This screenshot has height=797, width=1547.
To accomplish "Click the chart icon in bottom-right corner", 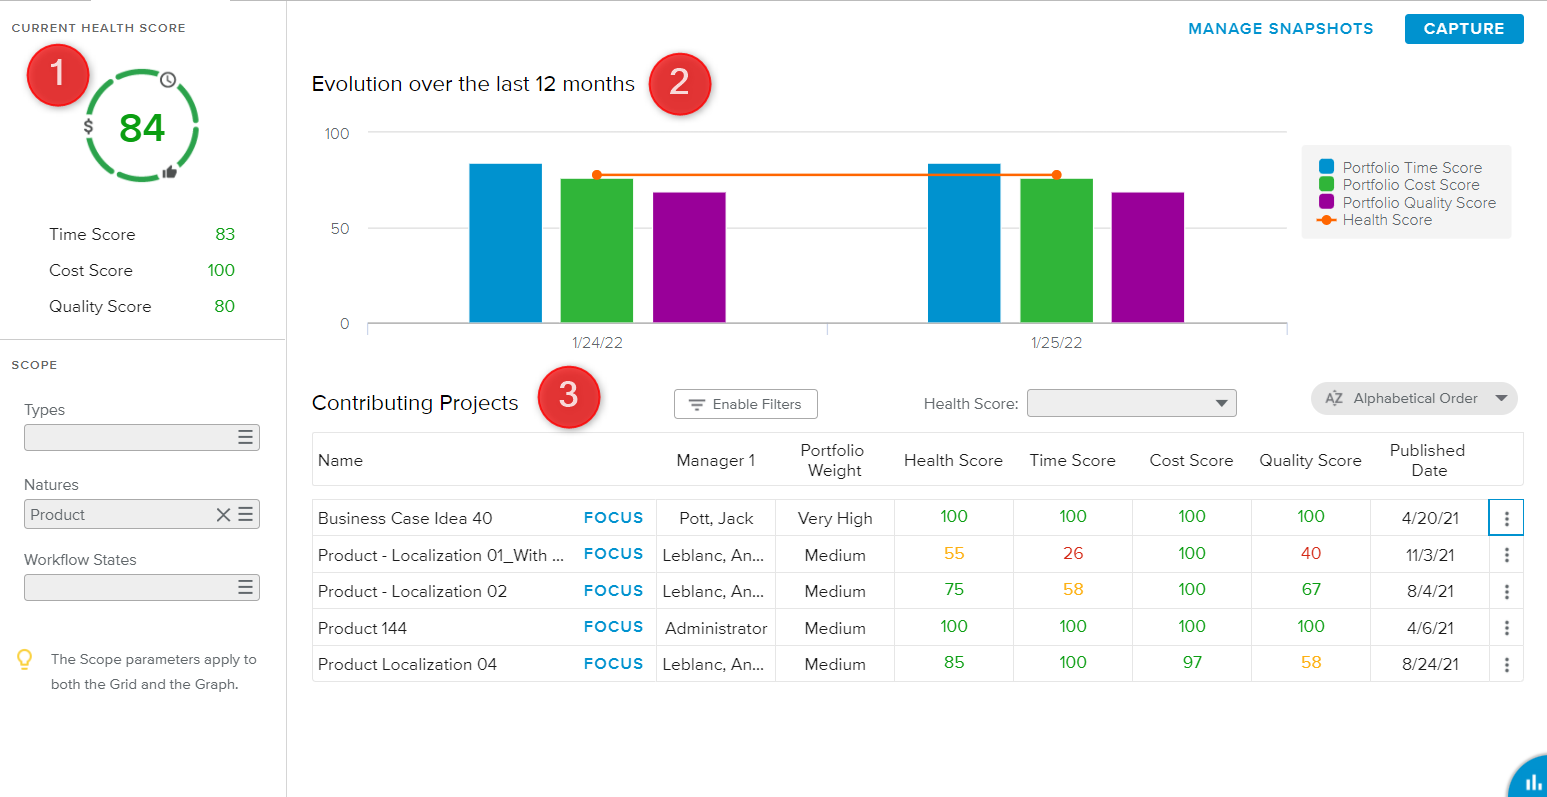I will (x=1531, y=781).
